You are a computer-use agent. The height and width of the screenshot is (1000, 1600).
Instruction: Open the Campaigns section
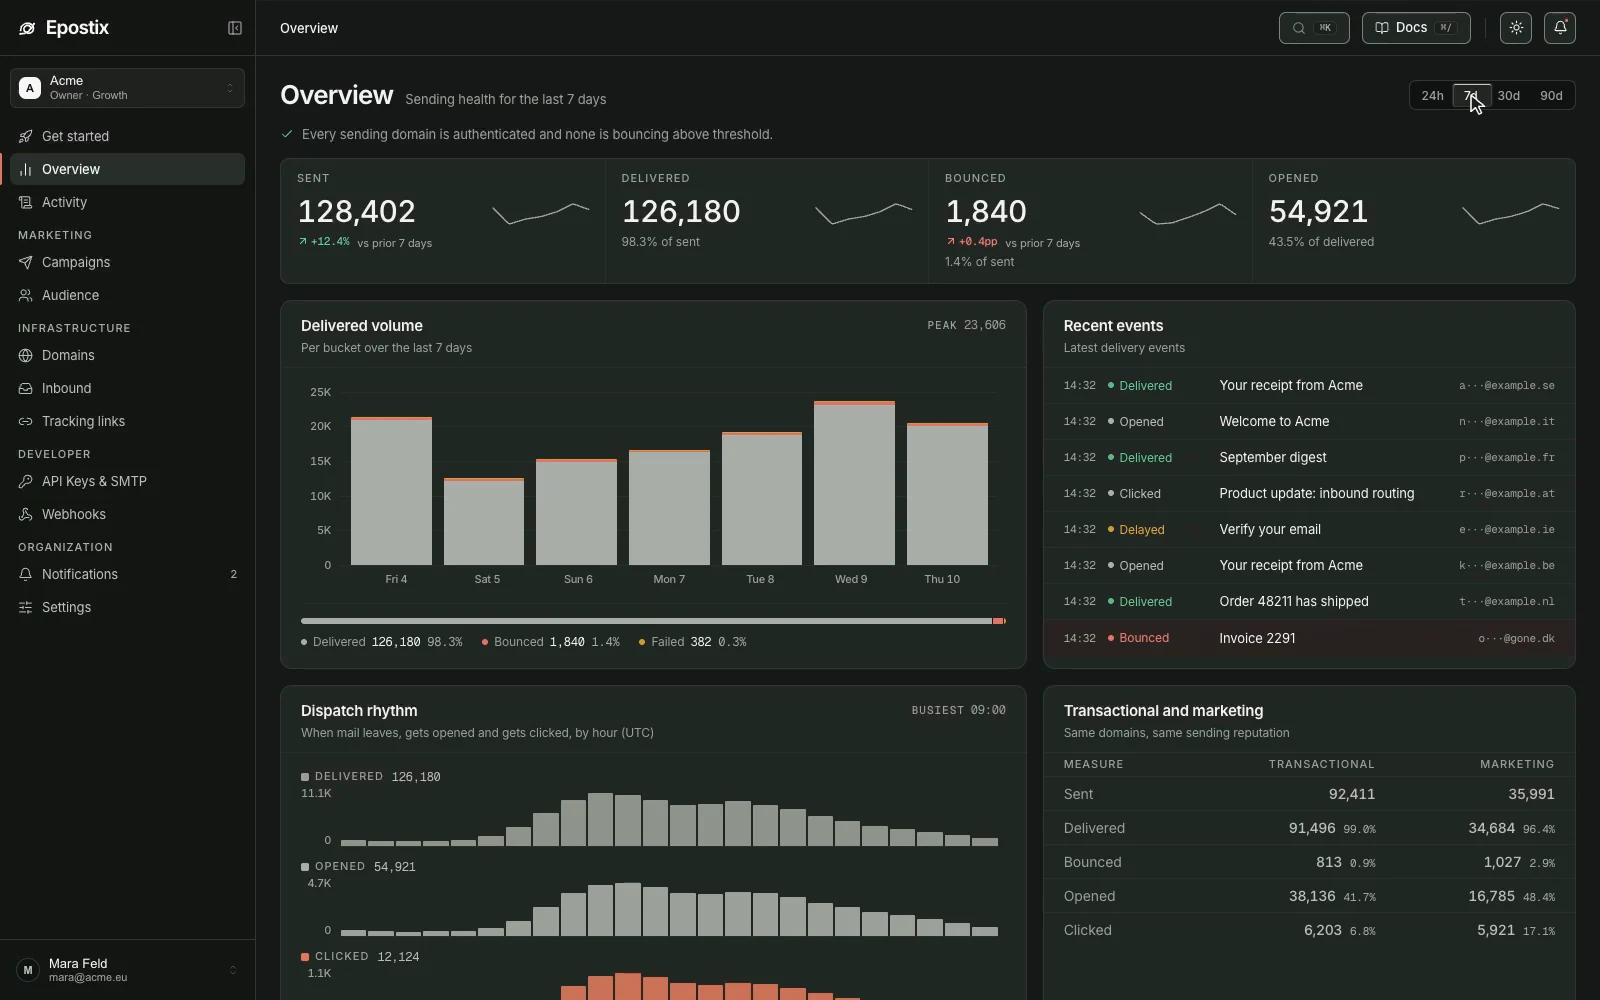[127, 262]
